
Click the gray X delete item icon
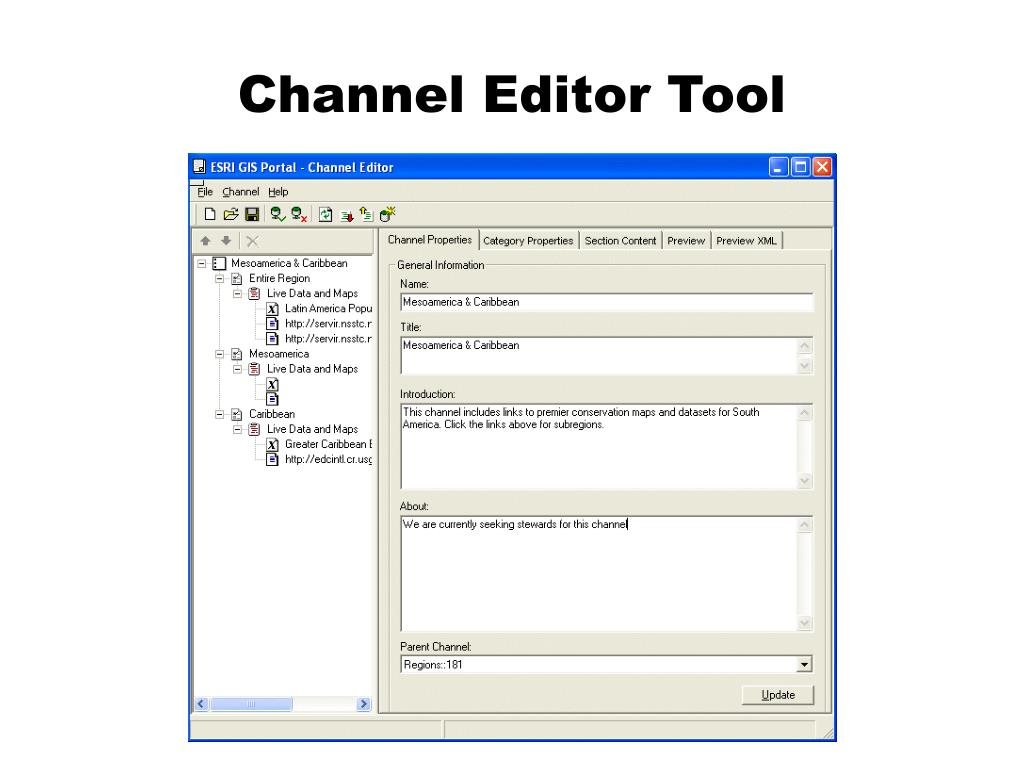click(x=252, y=241)
